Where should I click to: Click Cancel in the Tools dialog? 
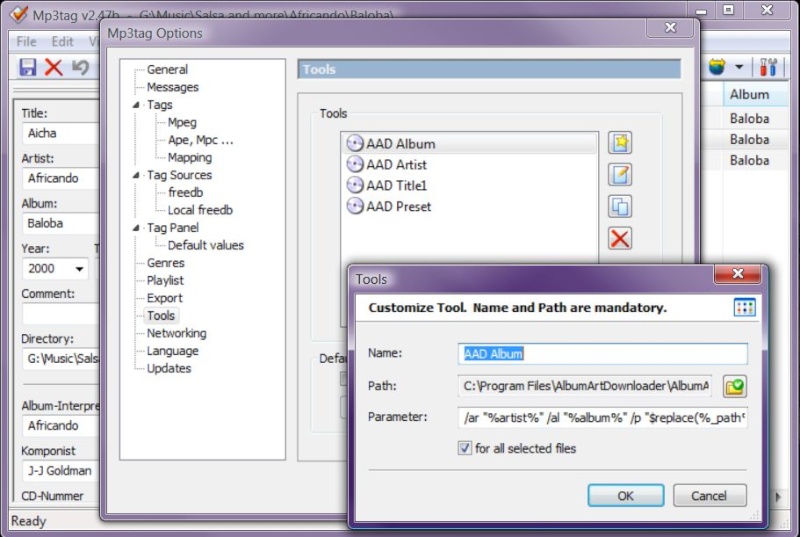(x=709, y=495)
